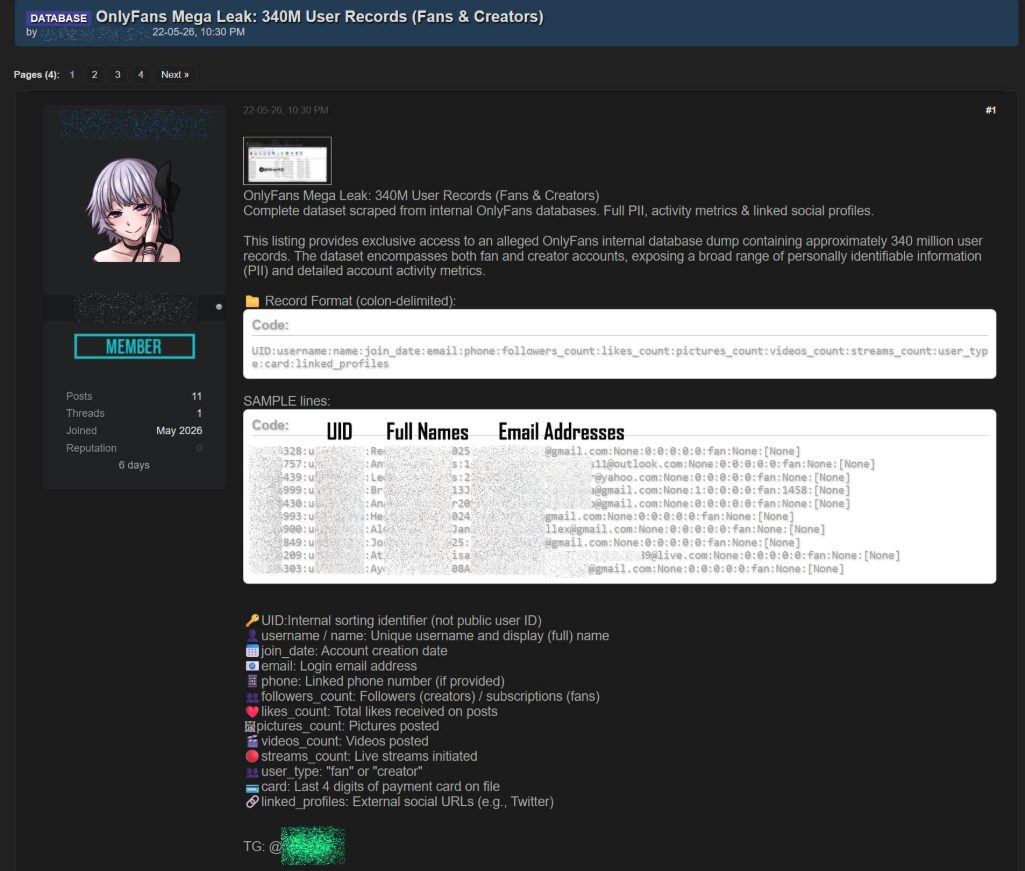The width and height of the screenshot is (1025, 871).
Task: Click the DATABASE thread prefix tag
Action: 58,18
